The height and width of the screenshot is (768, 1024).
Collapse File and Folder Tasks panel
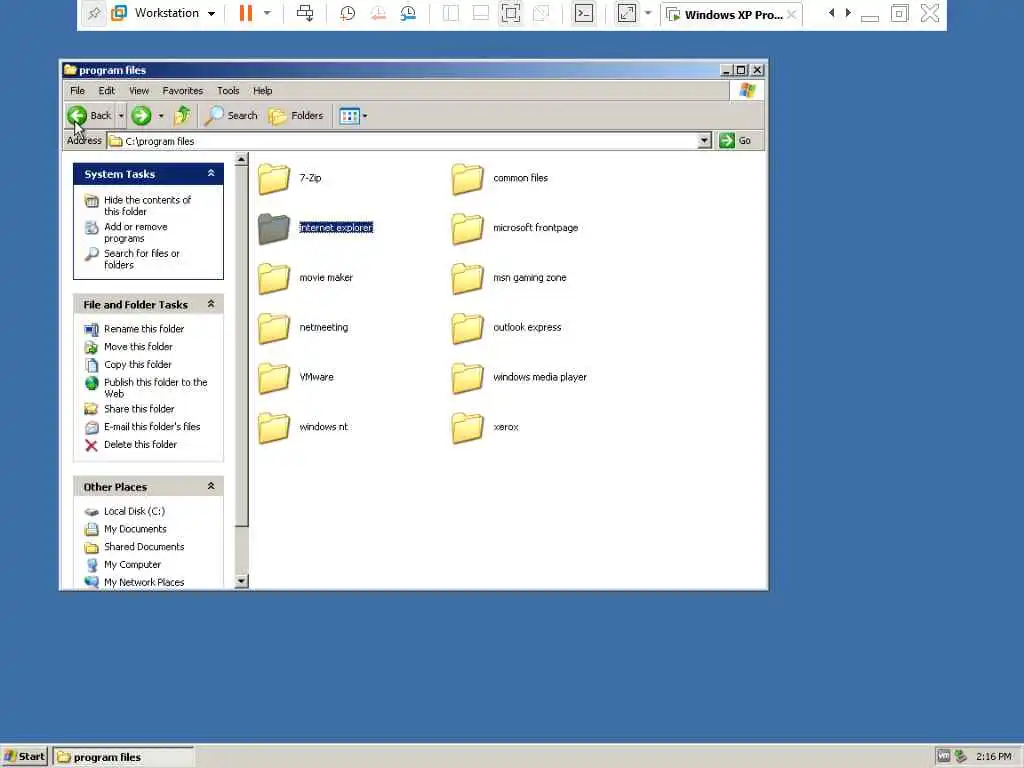tap(211, 304)
